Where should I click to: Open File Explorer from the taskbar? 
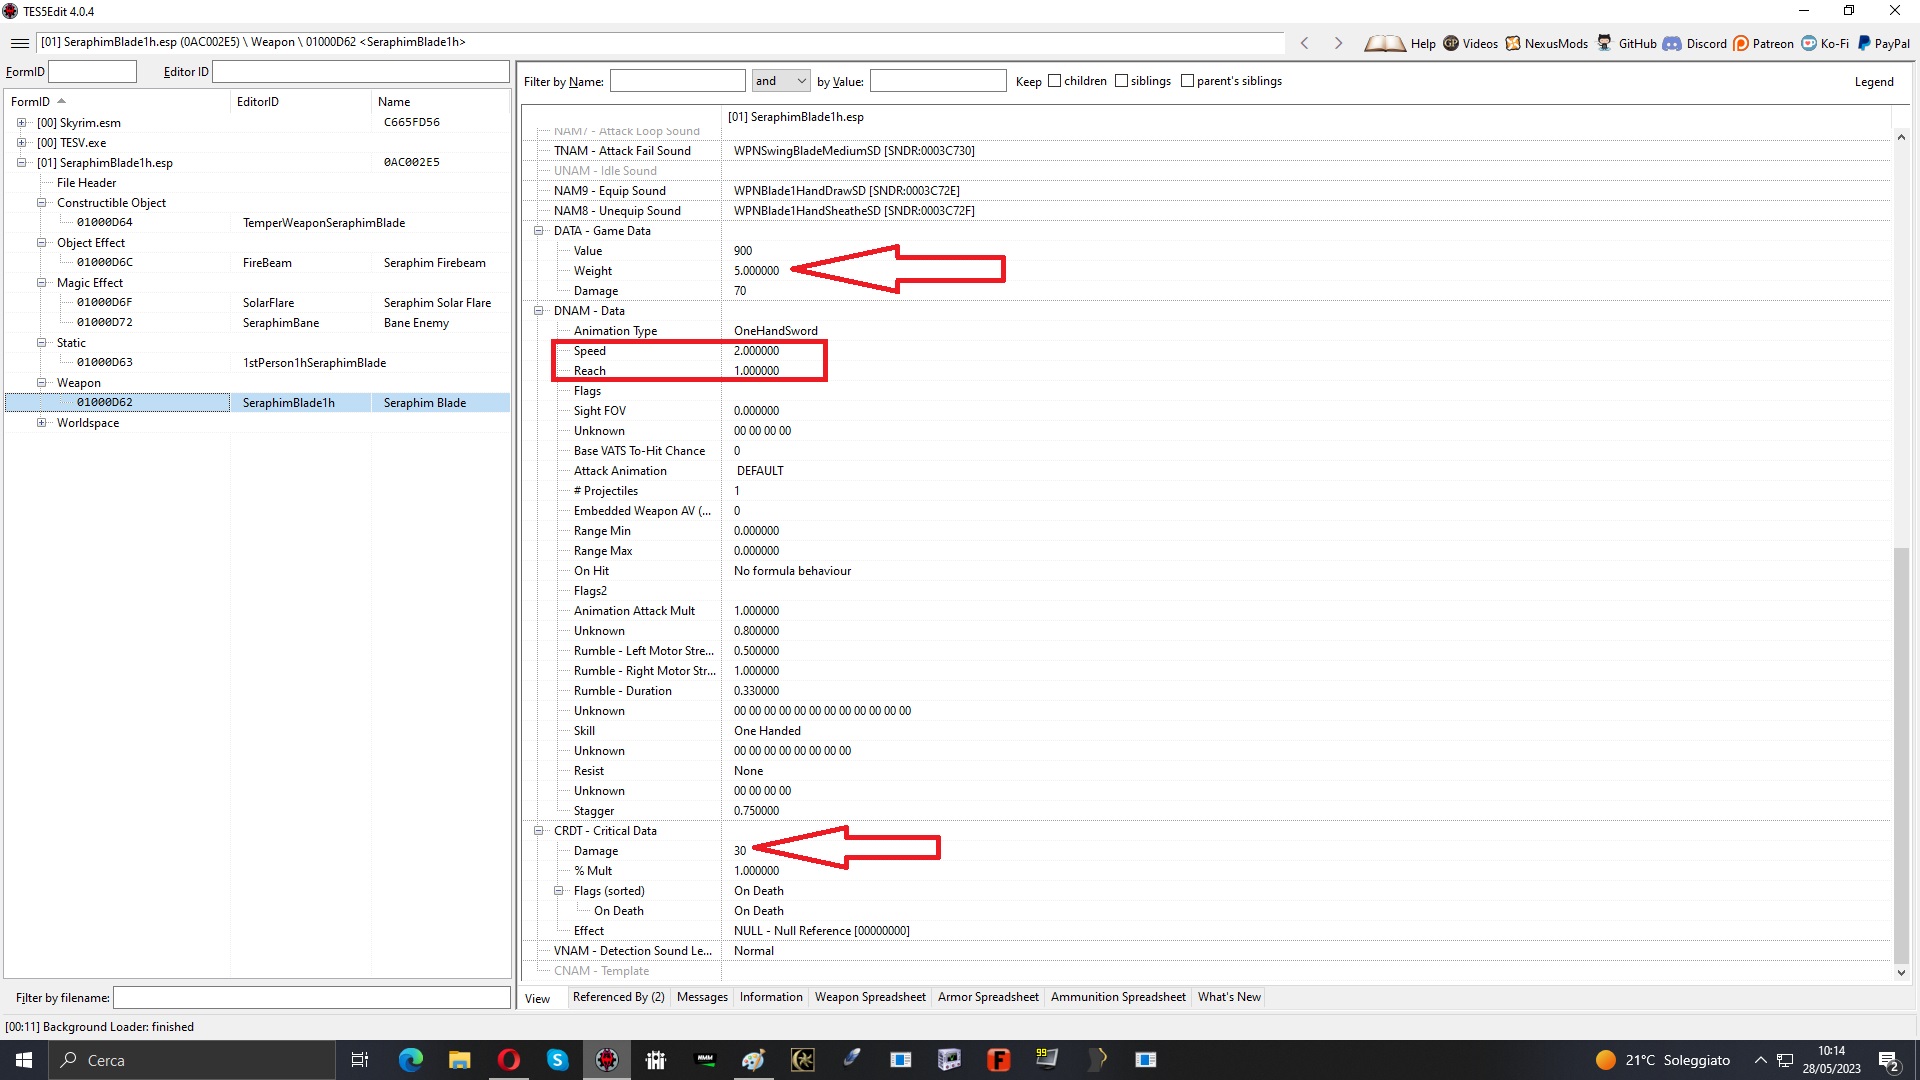click(x=459, y=1060)
